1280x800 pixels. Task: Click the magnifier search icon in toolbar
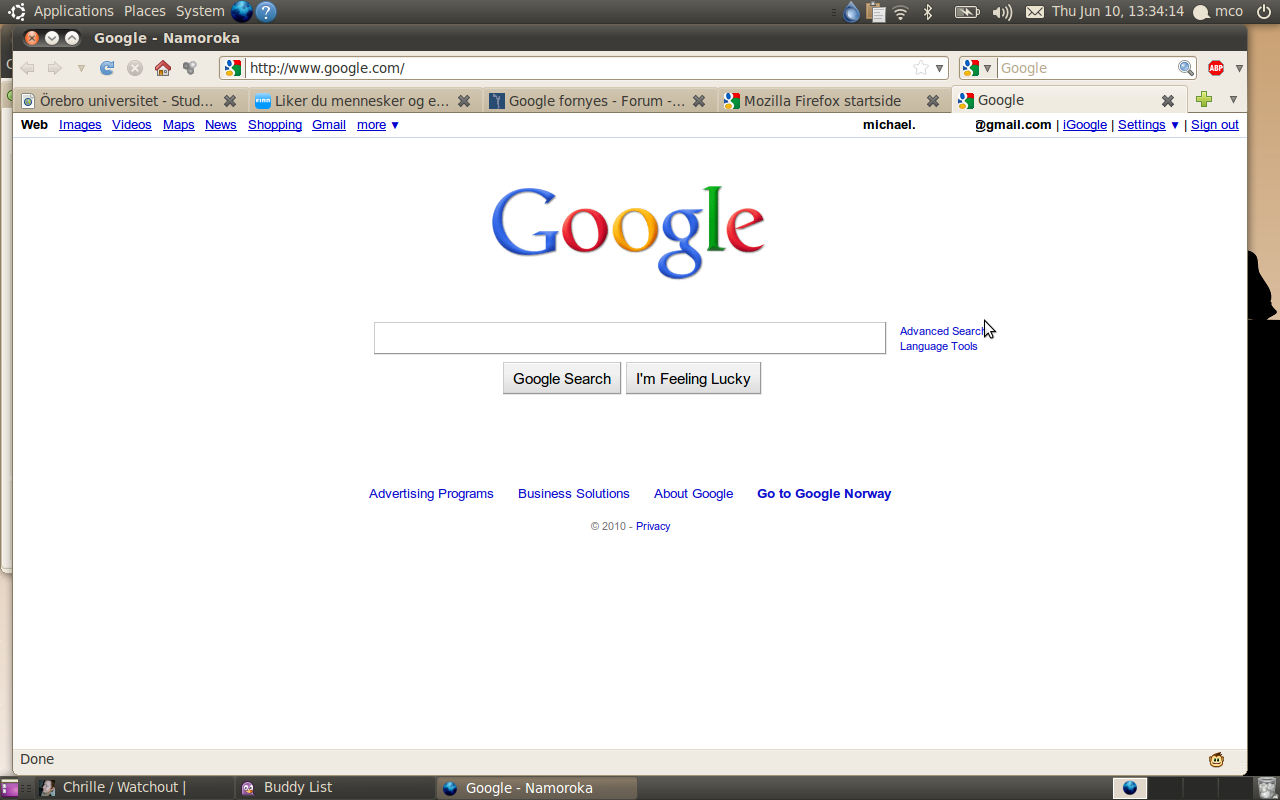coord(1186,68)
